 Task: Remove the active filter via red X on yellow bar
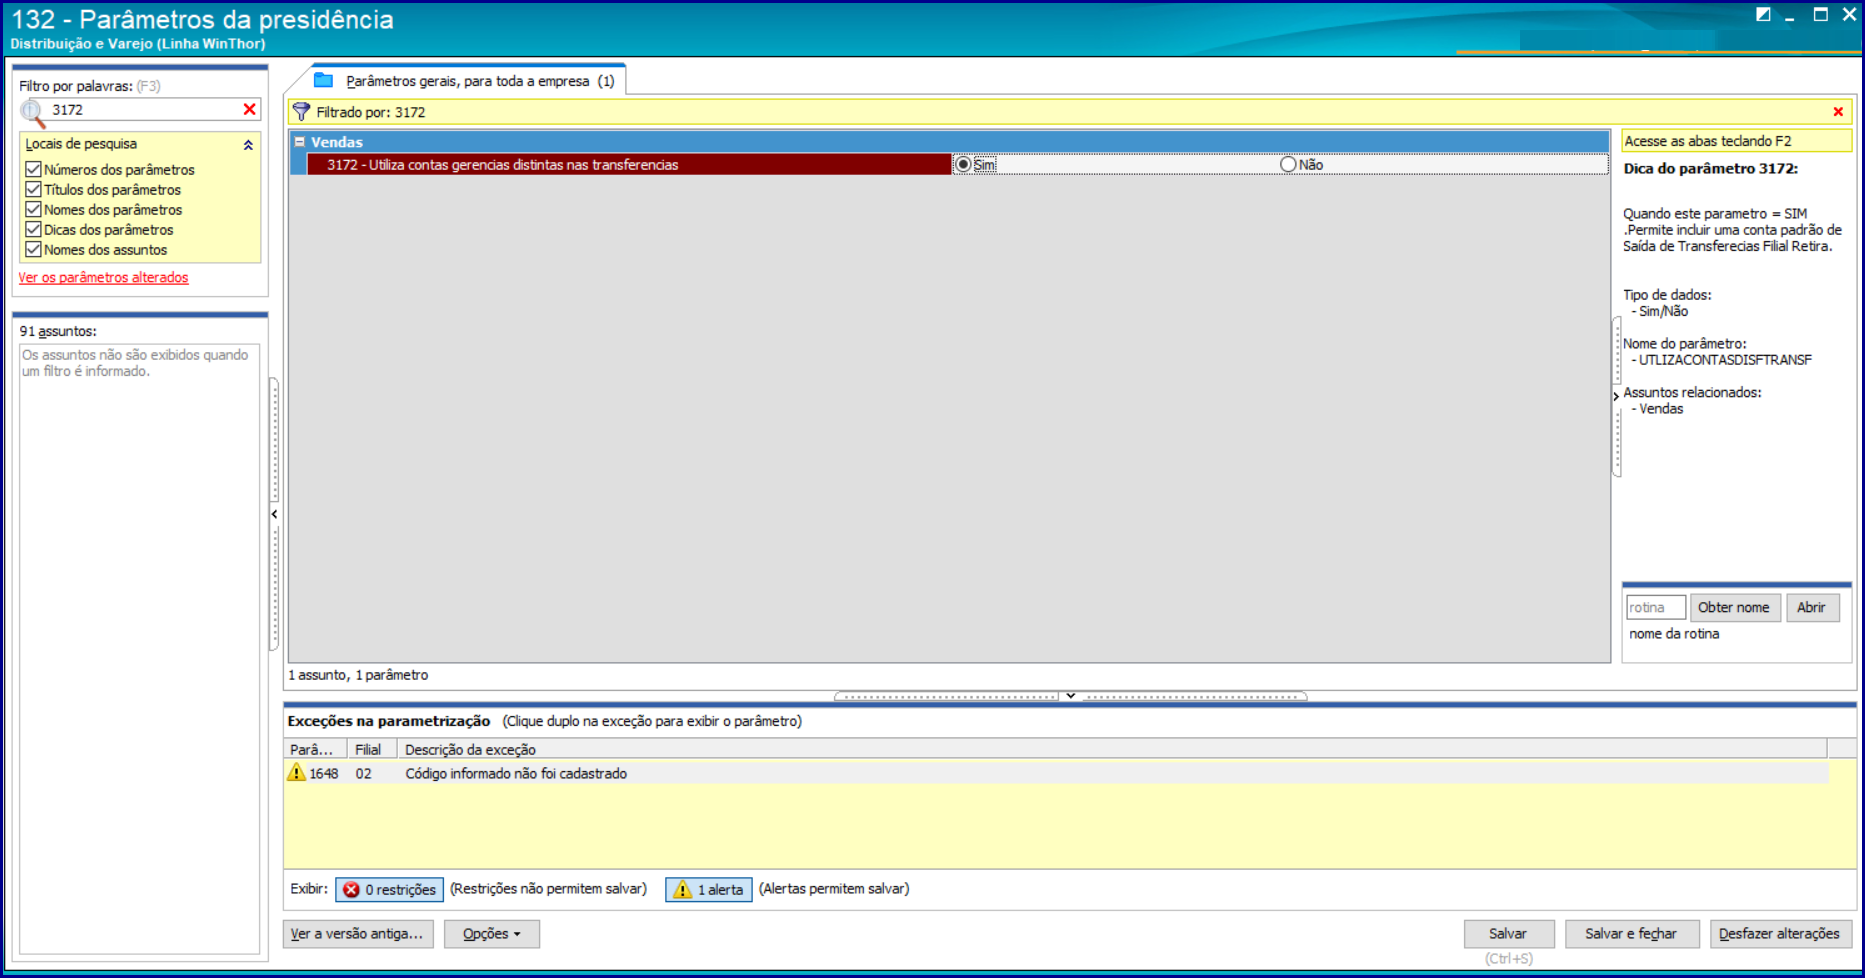1838,112
